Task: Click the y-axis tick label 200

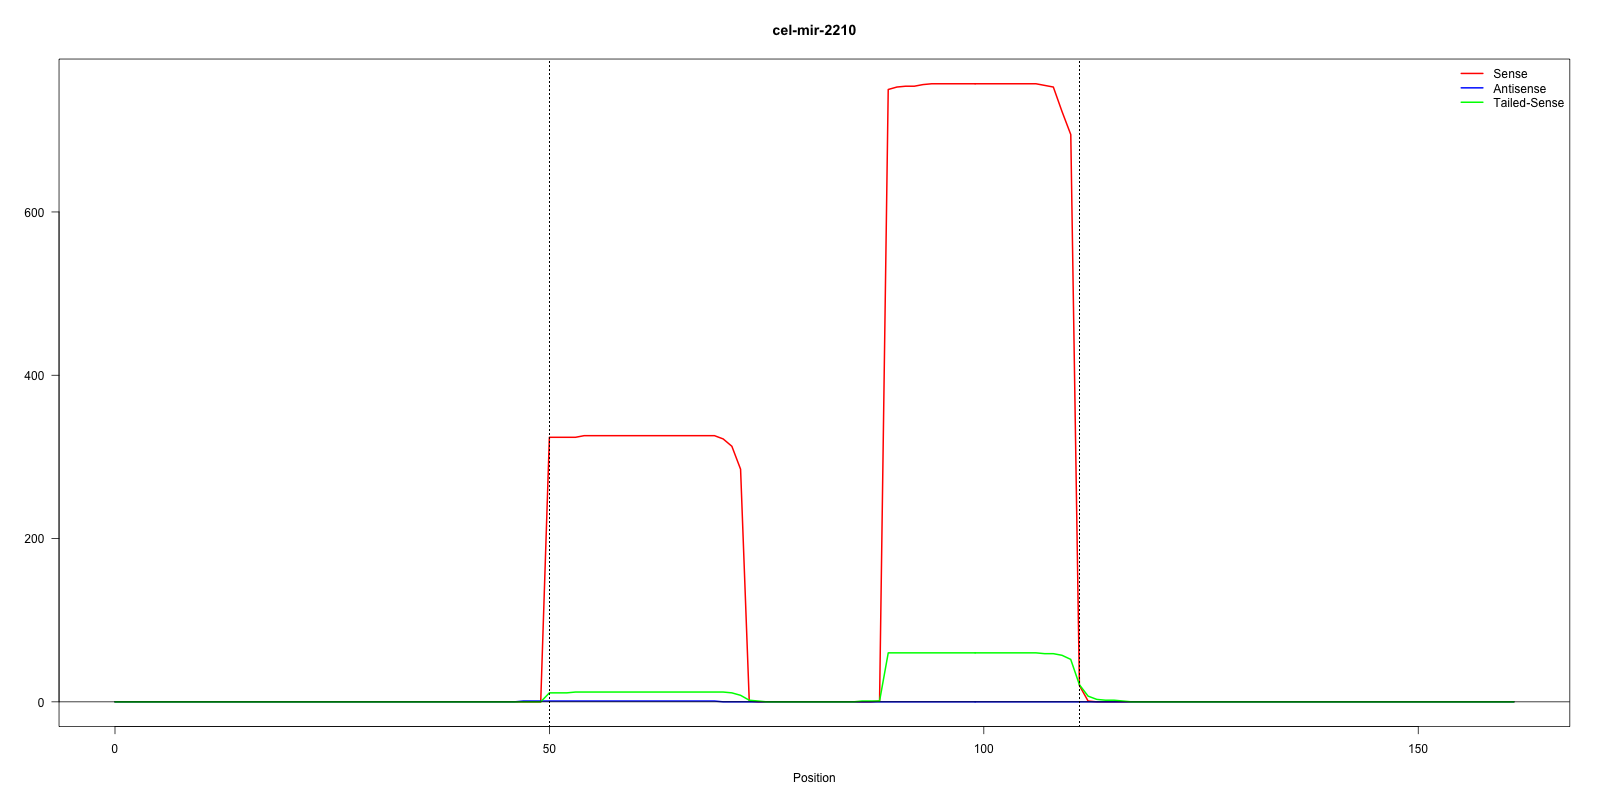Action: [x=34, y=539]
